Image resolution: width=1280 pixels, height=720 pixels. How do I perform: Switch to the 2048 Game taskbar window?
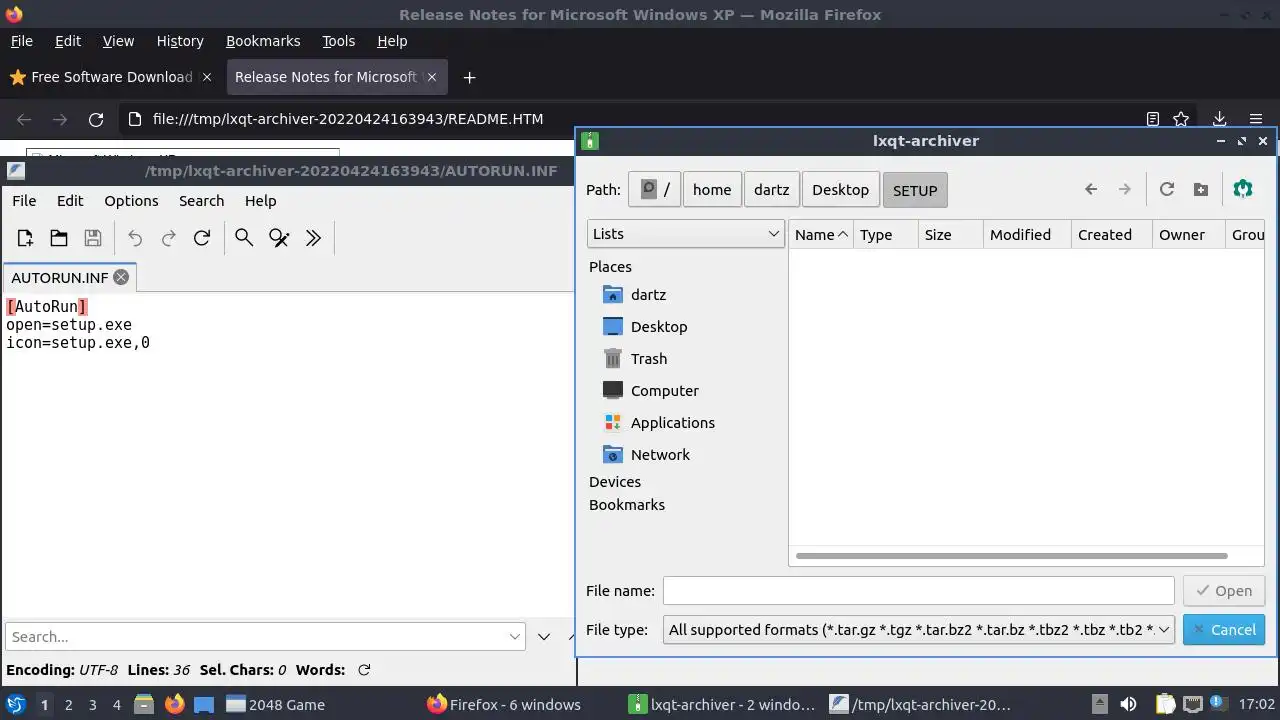pos(276,705)
